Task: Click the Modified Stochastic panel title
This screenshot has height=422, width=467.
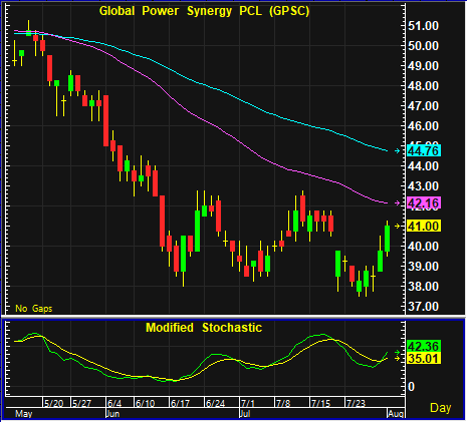Action: 204,328
